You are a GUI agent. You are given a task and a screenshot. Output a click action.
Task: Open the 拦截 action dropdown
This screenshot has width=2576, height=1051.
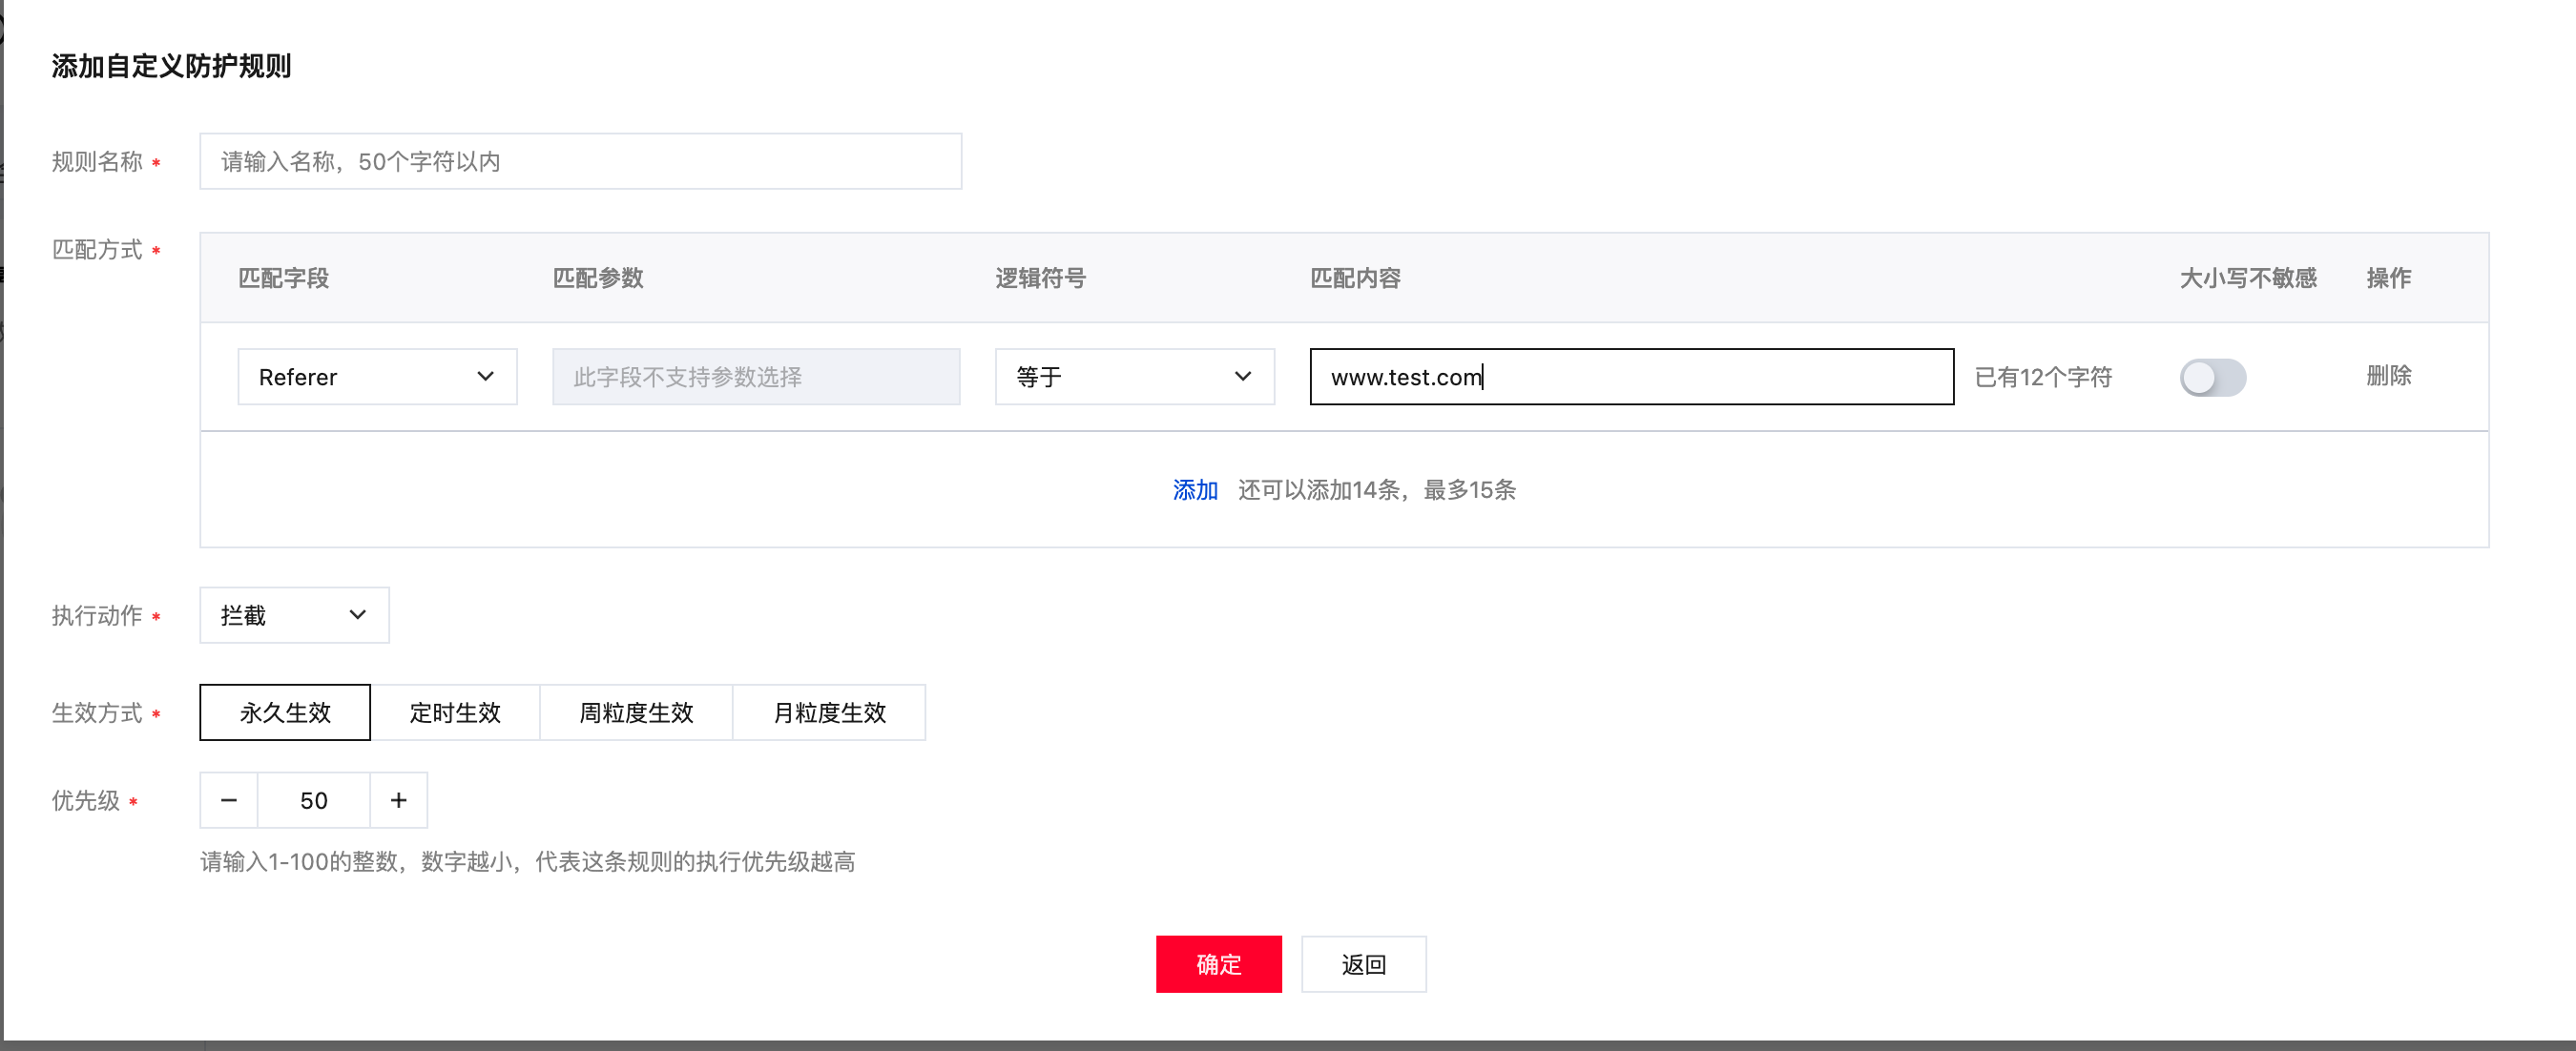[x=294, y=614]
